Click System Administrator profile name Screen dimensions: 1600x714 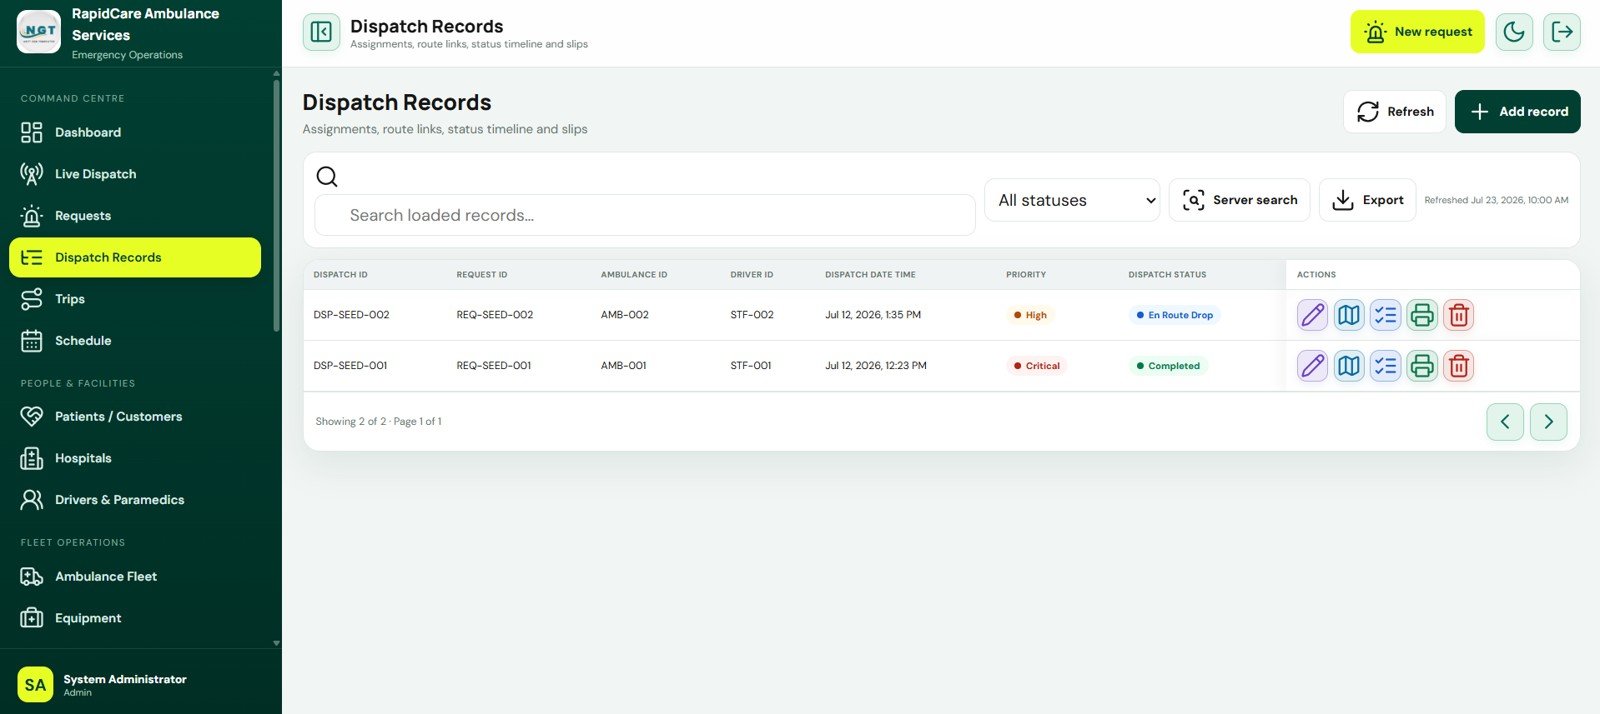click(x=125, y=679)
